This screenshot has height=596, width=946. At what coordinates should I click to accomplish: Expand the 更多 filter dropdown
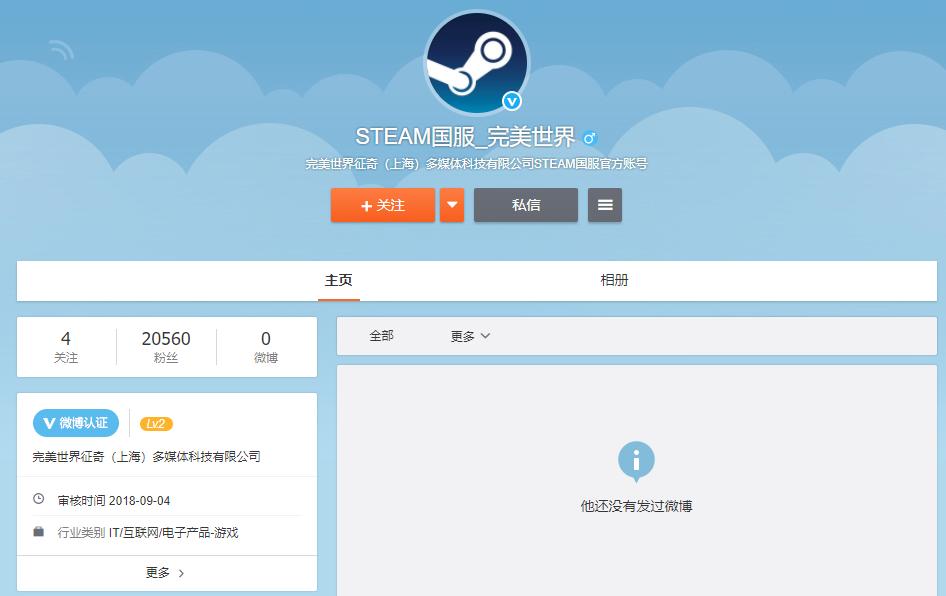[x=470, y=336]
